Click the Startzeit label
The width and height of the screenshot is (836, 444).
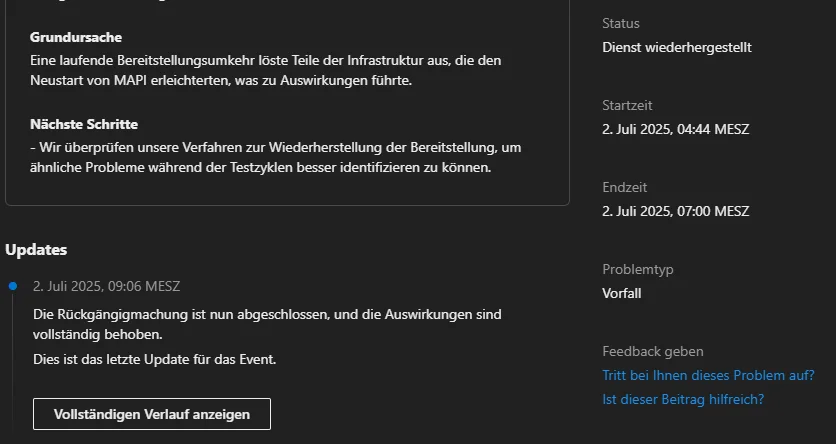(x=627, y=106)
